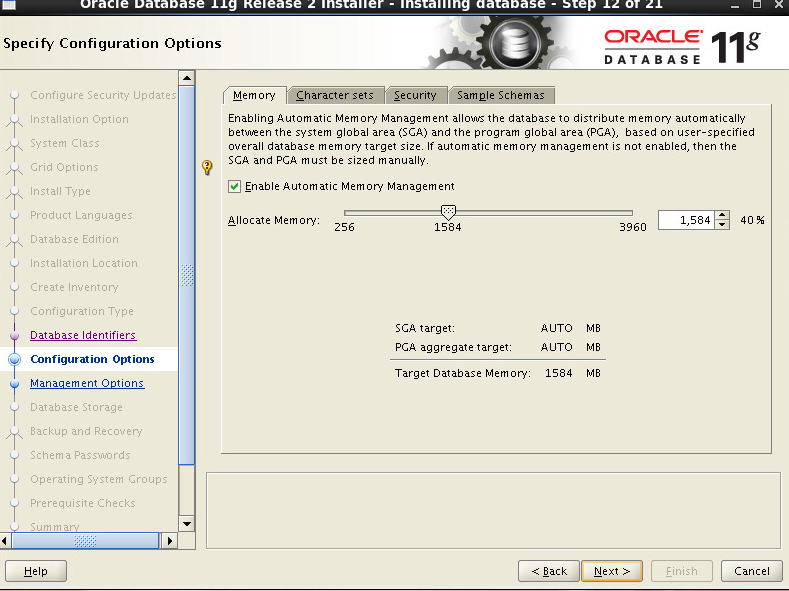The height and width of the screenshot is (591, 789).
Task: Click the disabled Prerequisite Checks step
Action: 83,503
